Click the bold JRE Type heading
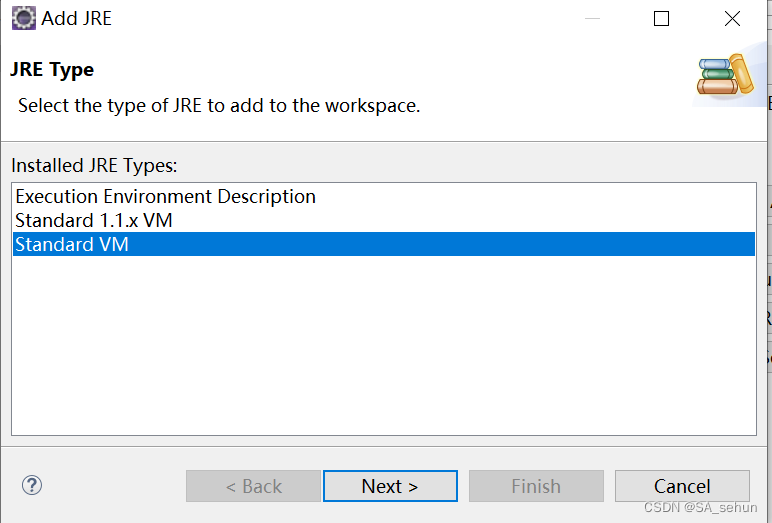The image size is (772, 523). pos(52,70)
